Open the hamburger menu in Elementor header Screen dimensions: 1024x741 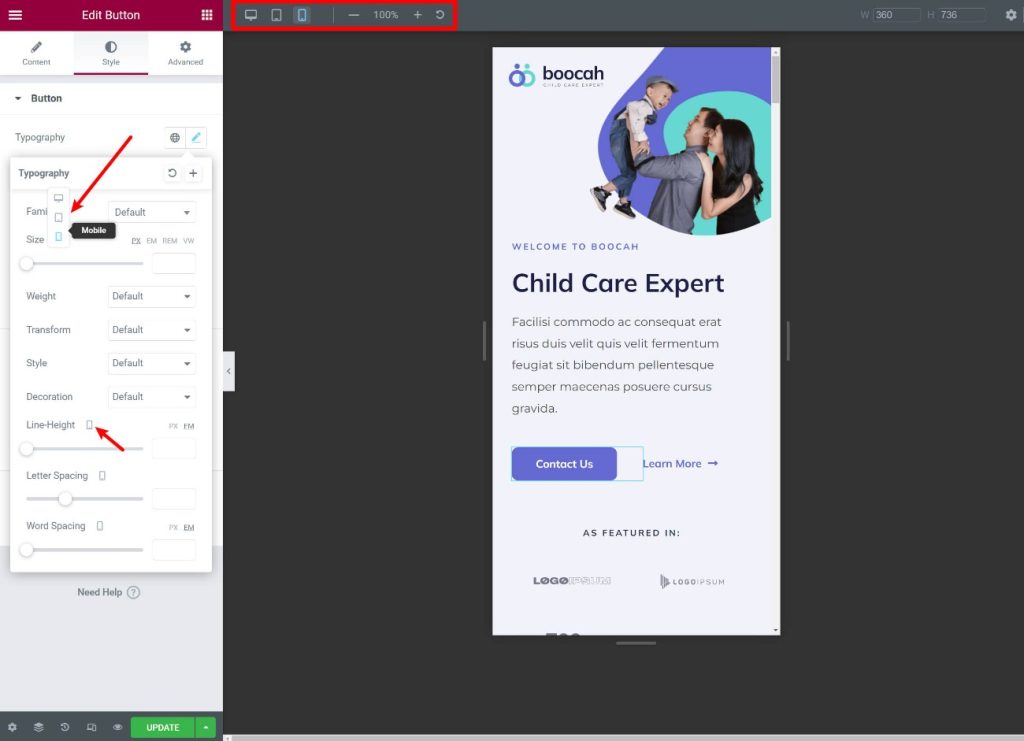click(x=15, y=15)
